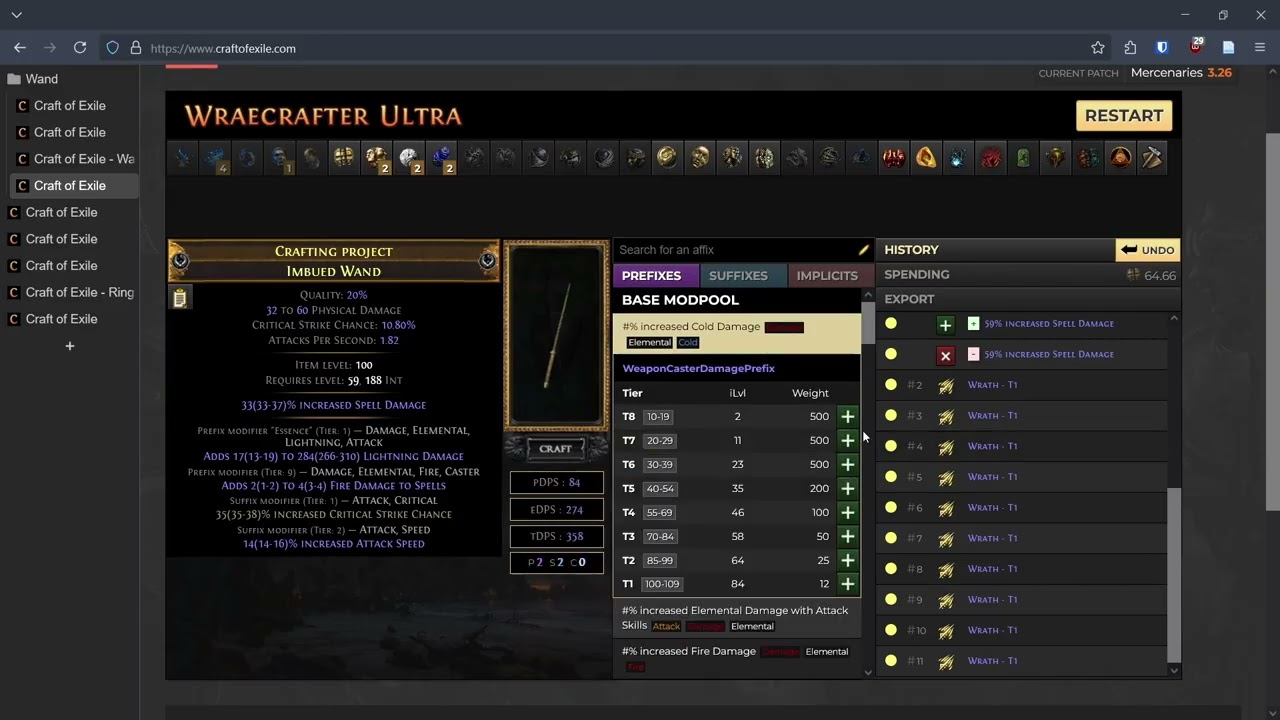Image resolution: width=1280 pixels, height=720 pixels.
Task: Add tier T5 40-54 with plus button
Action: pyautogui.click(x=847, y=488)
